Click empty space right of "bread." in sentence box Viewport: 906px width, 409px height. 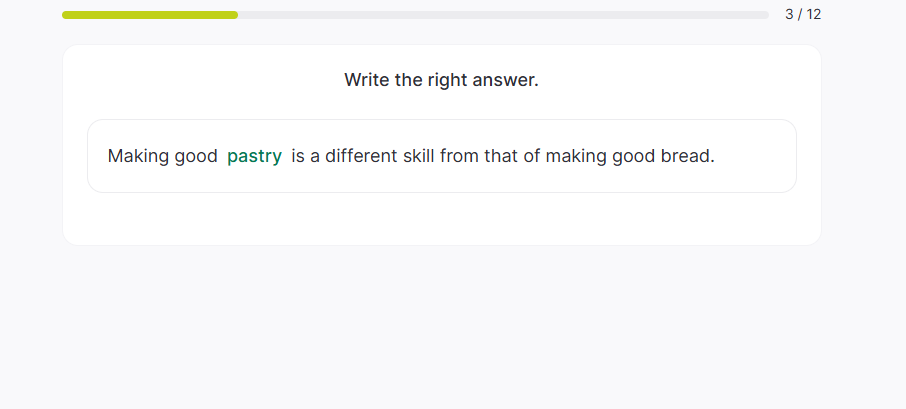coord(755,156)
